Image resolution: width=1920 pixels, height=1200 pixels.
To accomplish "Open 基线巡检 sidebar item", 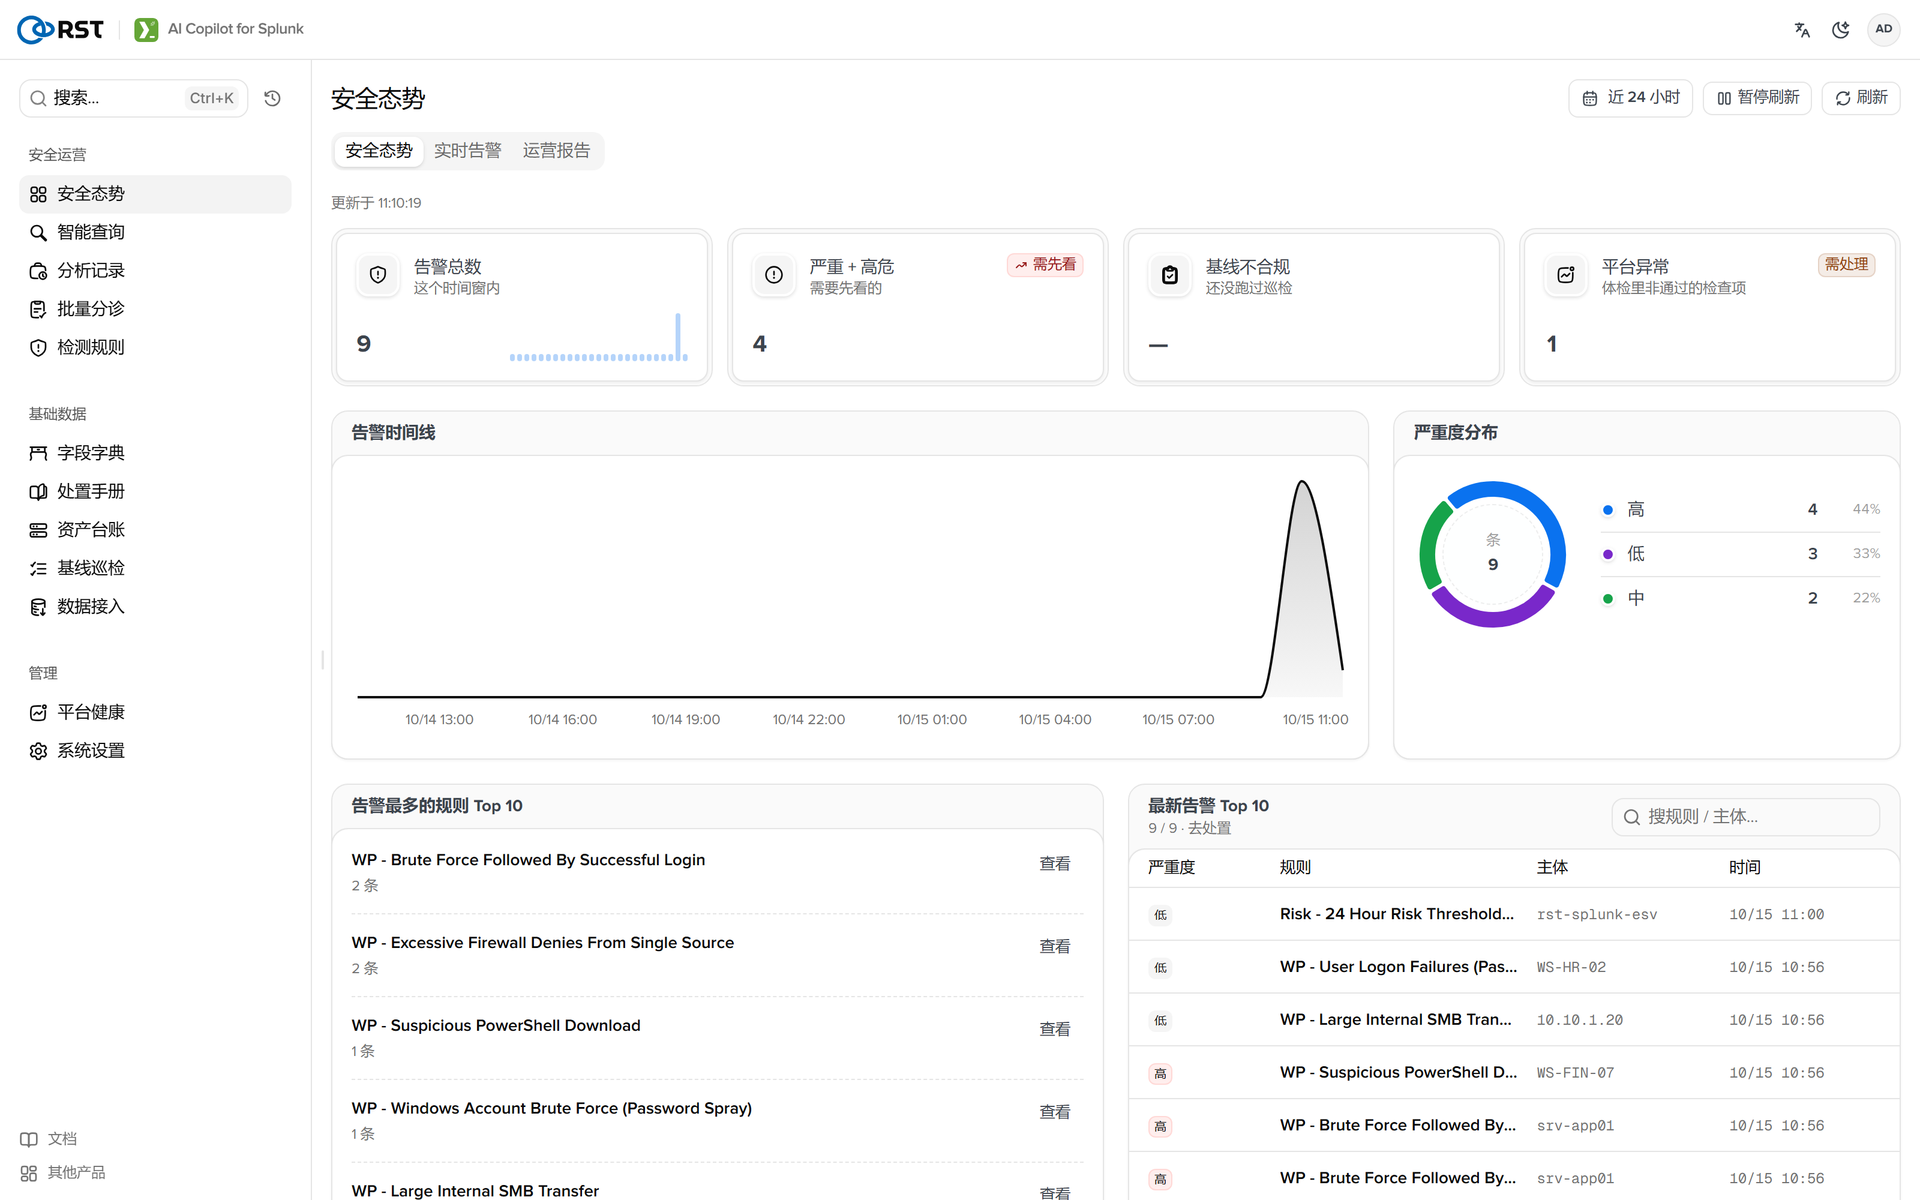I will tap(155, 568).
